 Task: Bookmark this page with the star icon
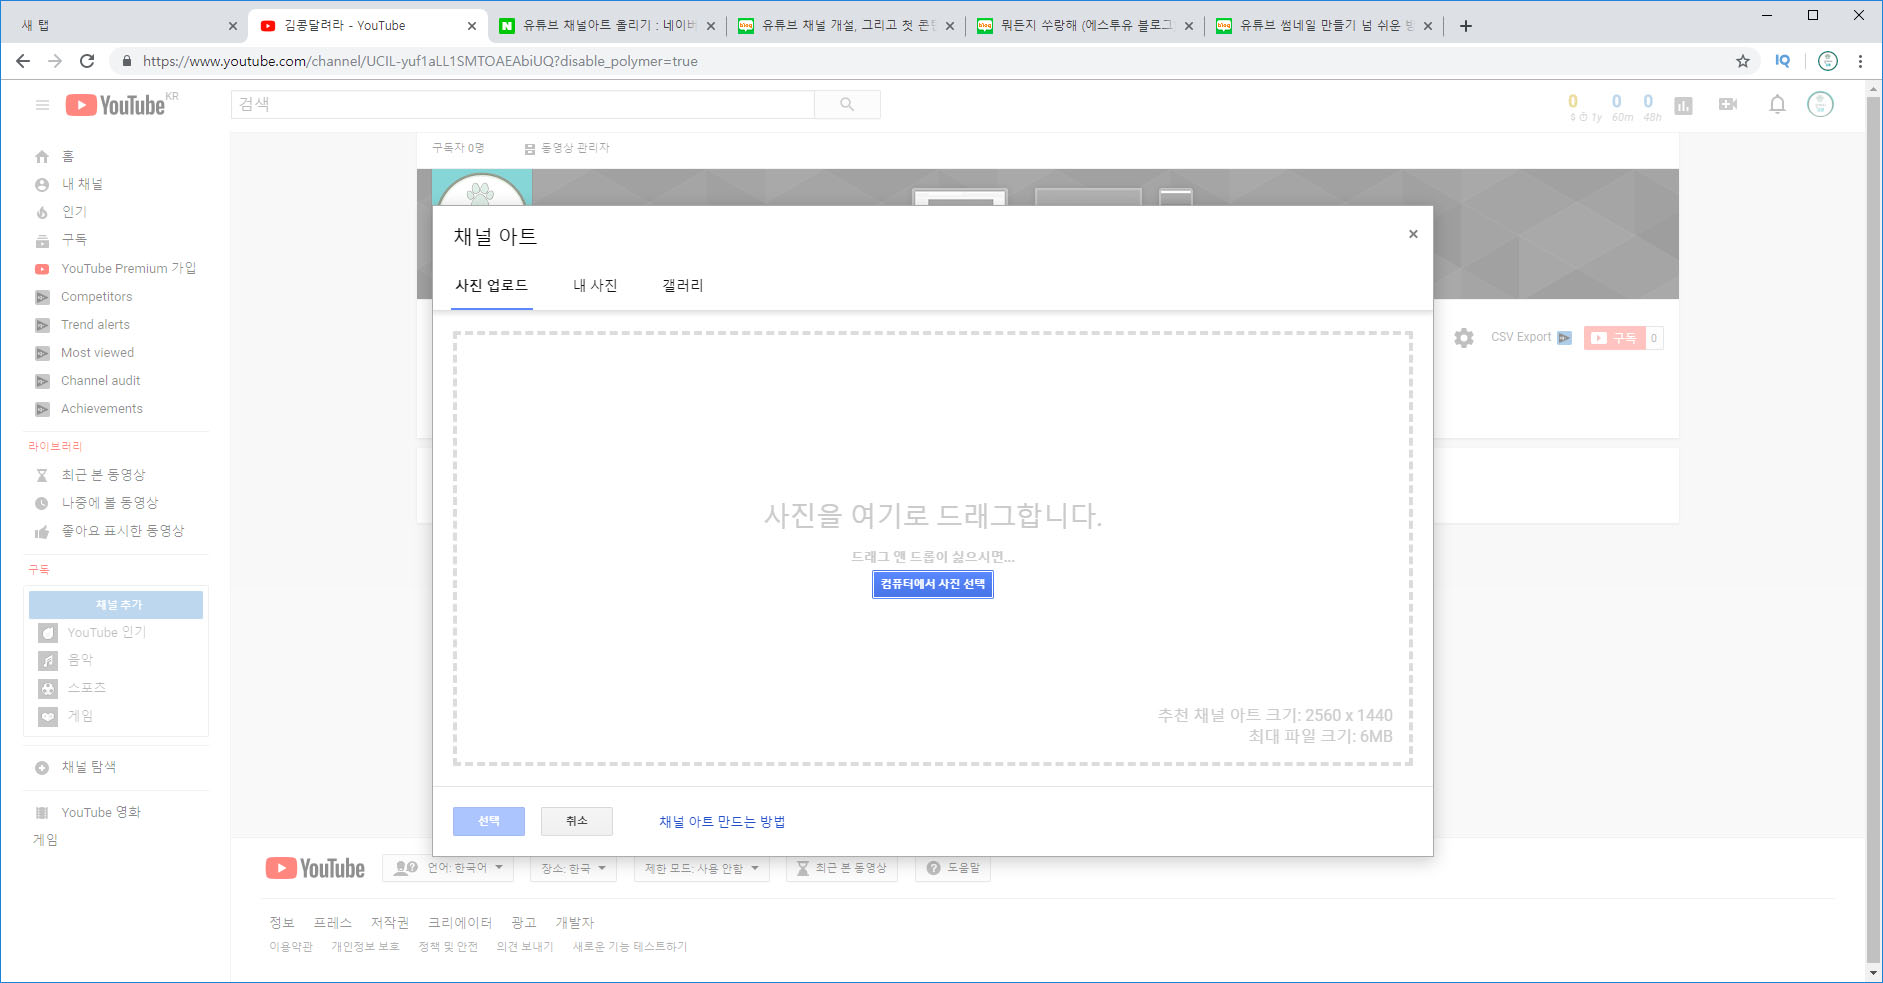(x=1743, y=61)
